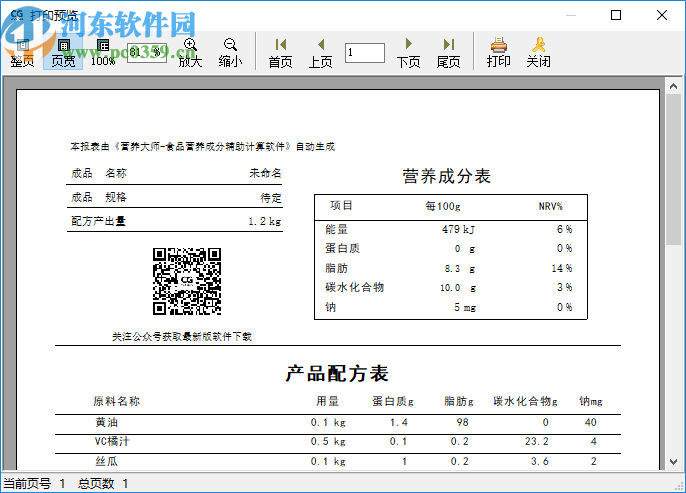
Task: Print the report with 打印 icon
Action: pos(498,52)
